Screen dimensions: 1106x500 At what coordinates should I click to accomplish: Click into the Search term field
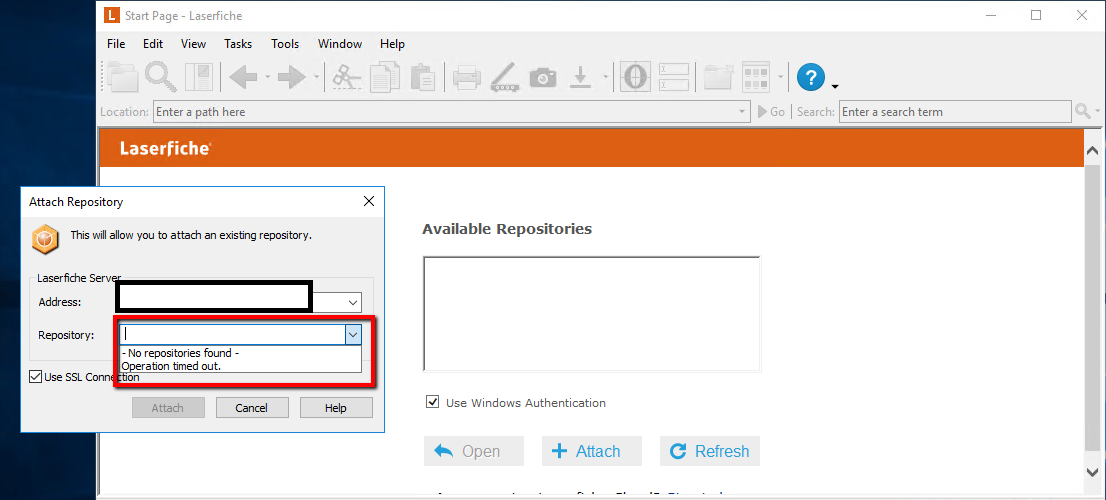click(955, 111)
